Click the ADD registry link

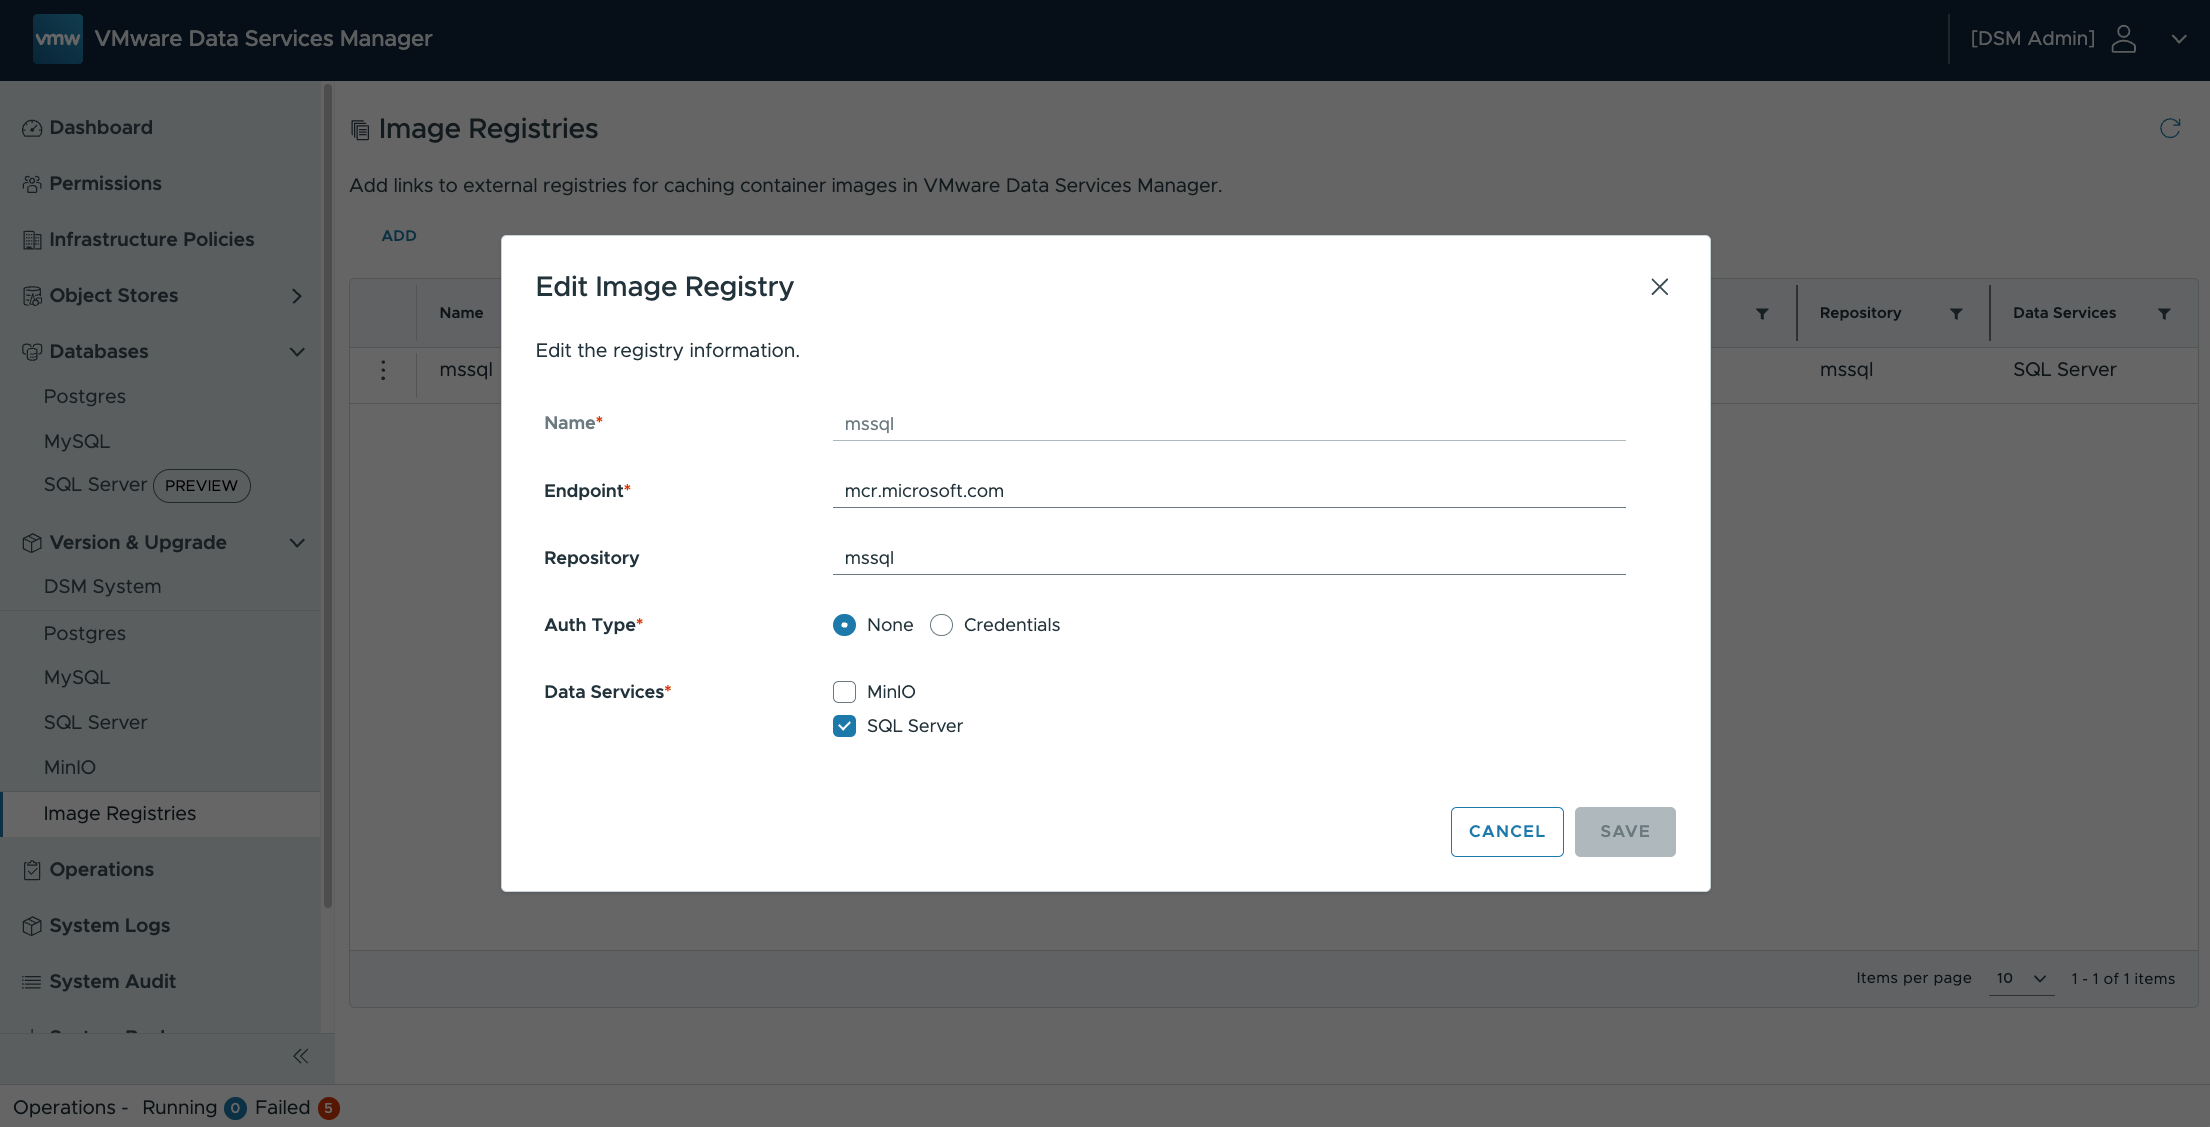tap(399, 236)
